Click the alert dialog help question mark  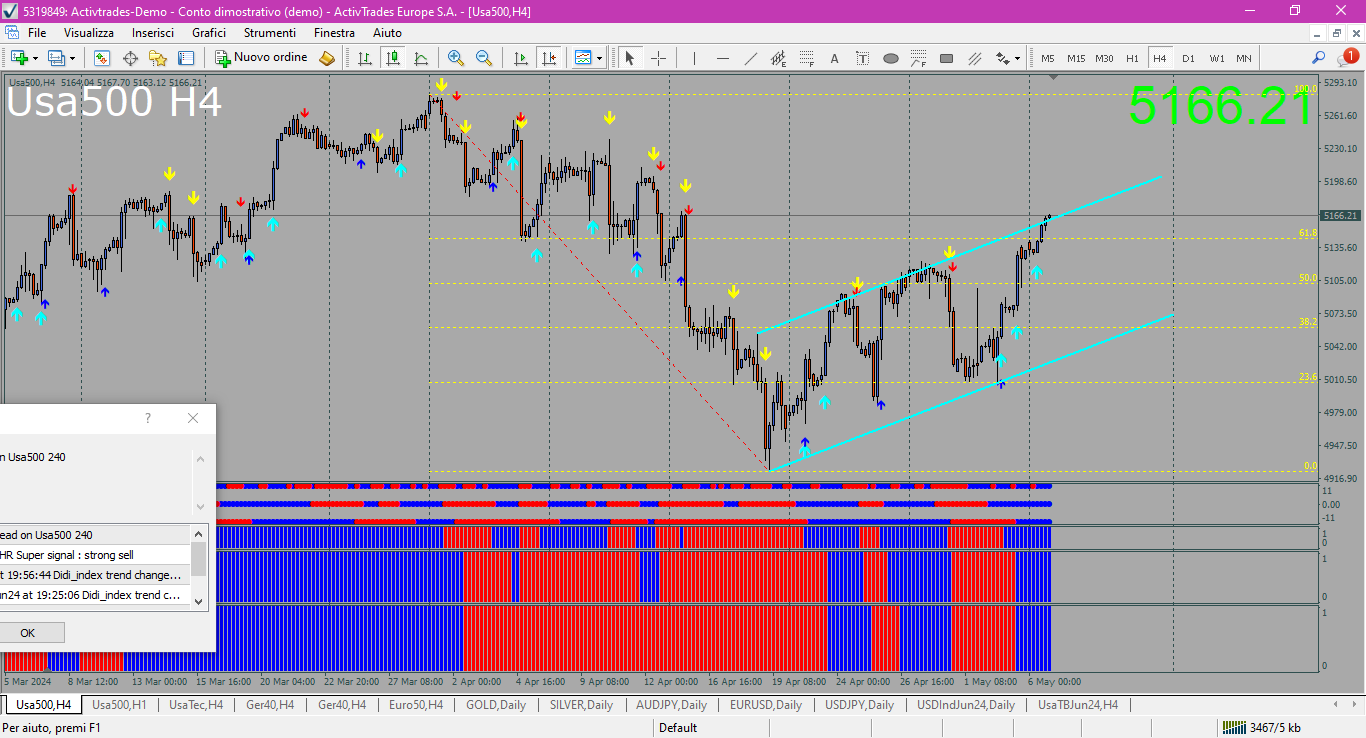coord(148,418)
